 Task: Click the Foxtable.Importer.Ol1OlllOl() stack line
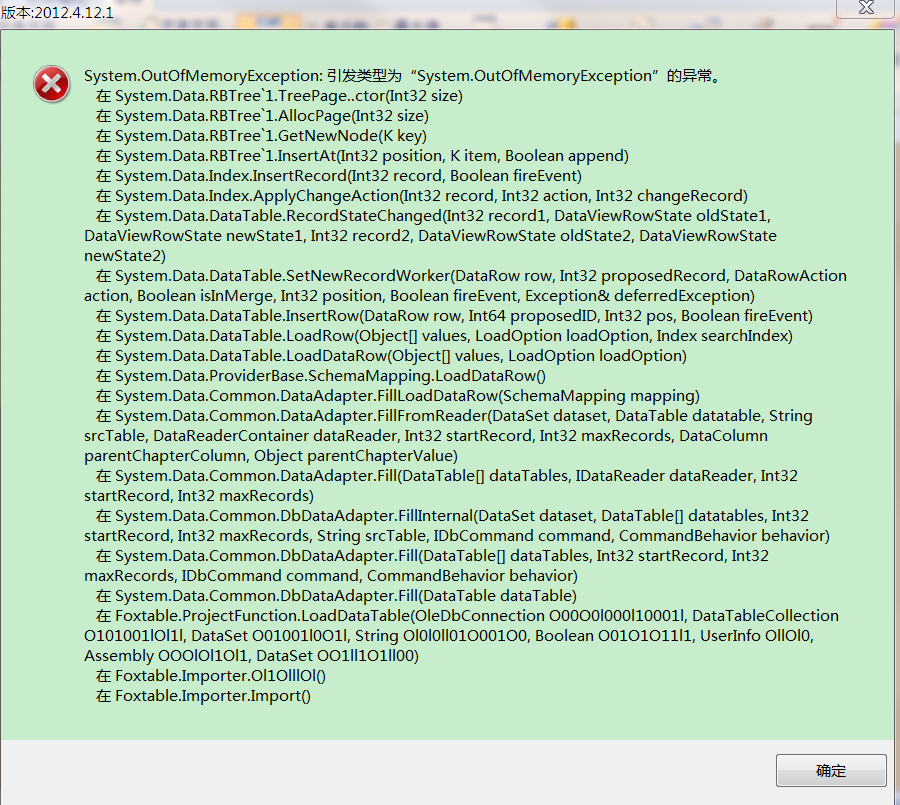point(211,676)
